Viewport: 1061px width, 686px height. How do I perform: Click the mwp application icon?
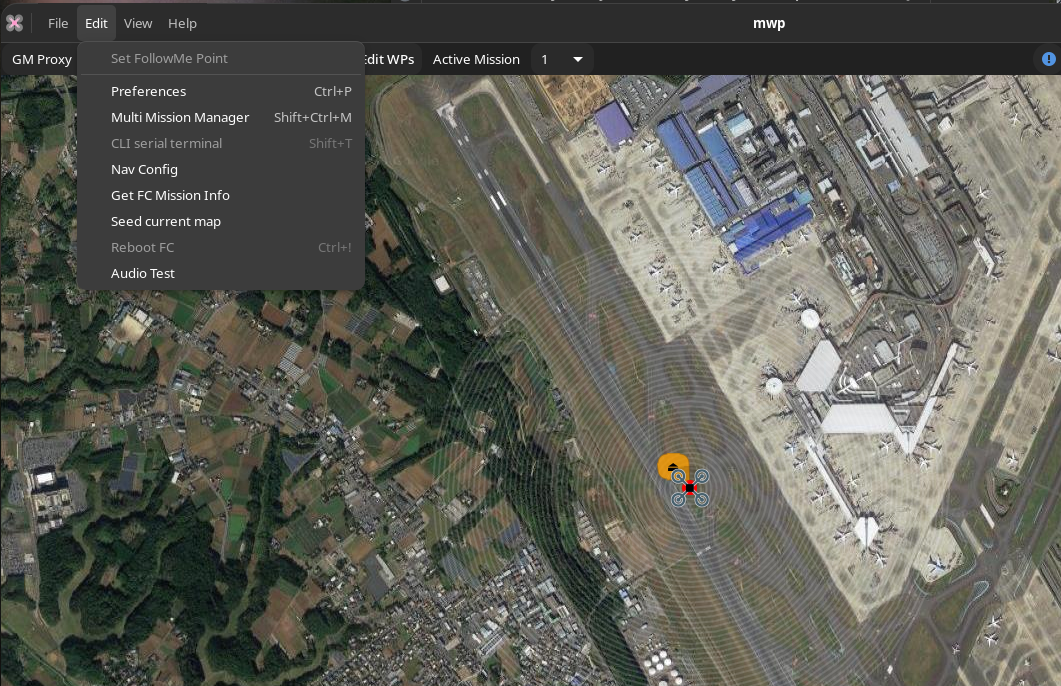tap(14, 24)
